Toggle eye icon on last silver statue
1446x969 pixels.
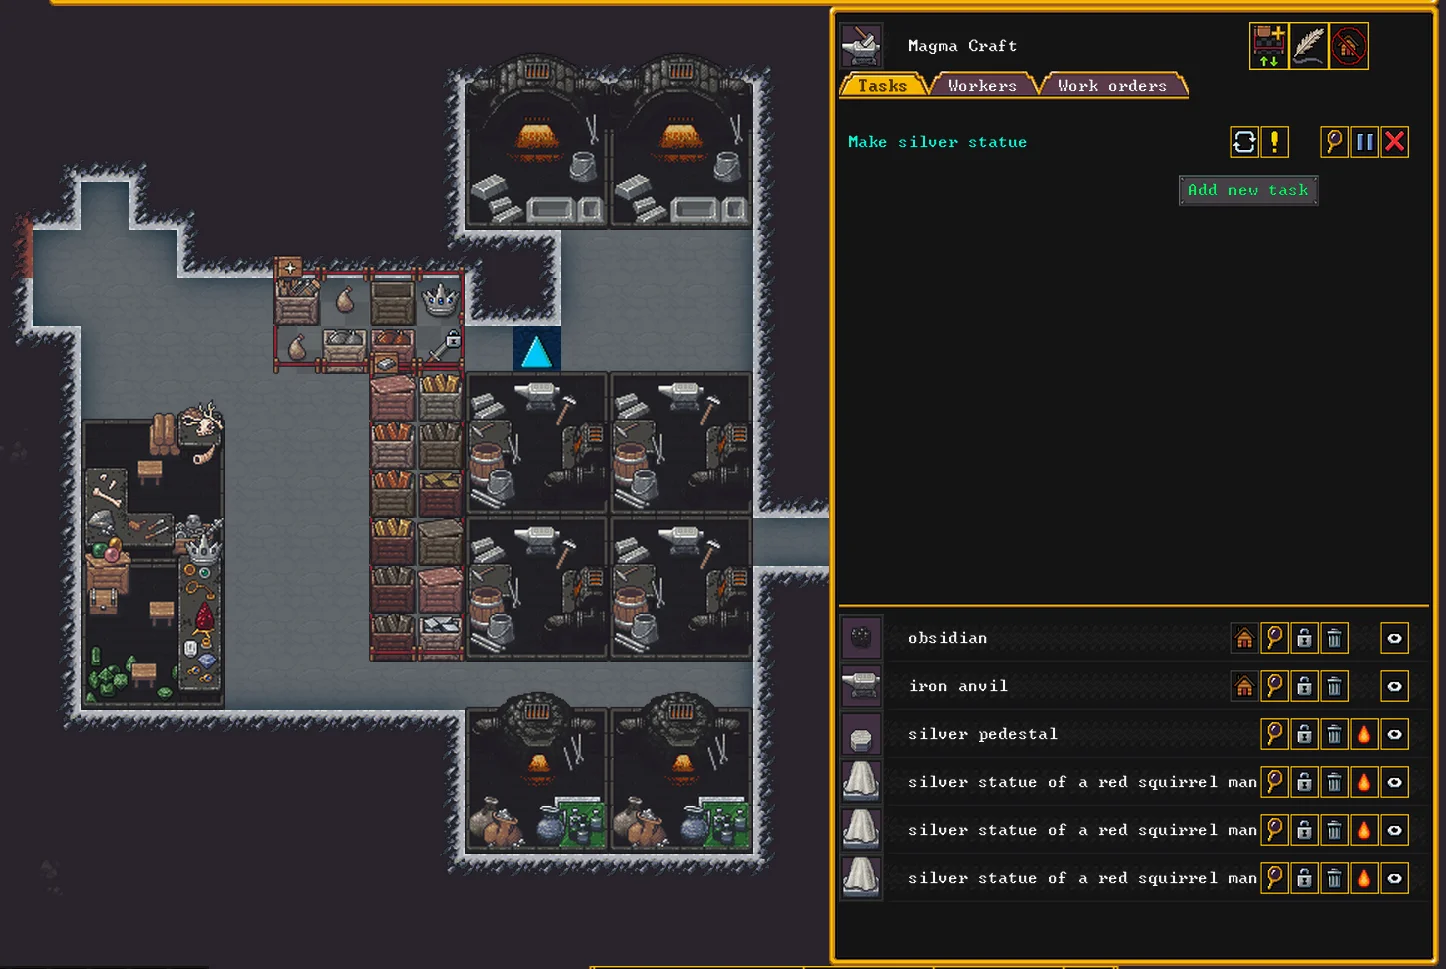point(1394,878)
